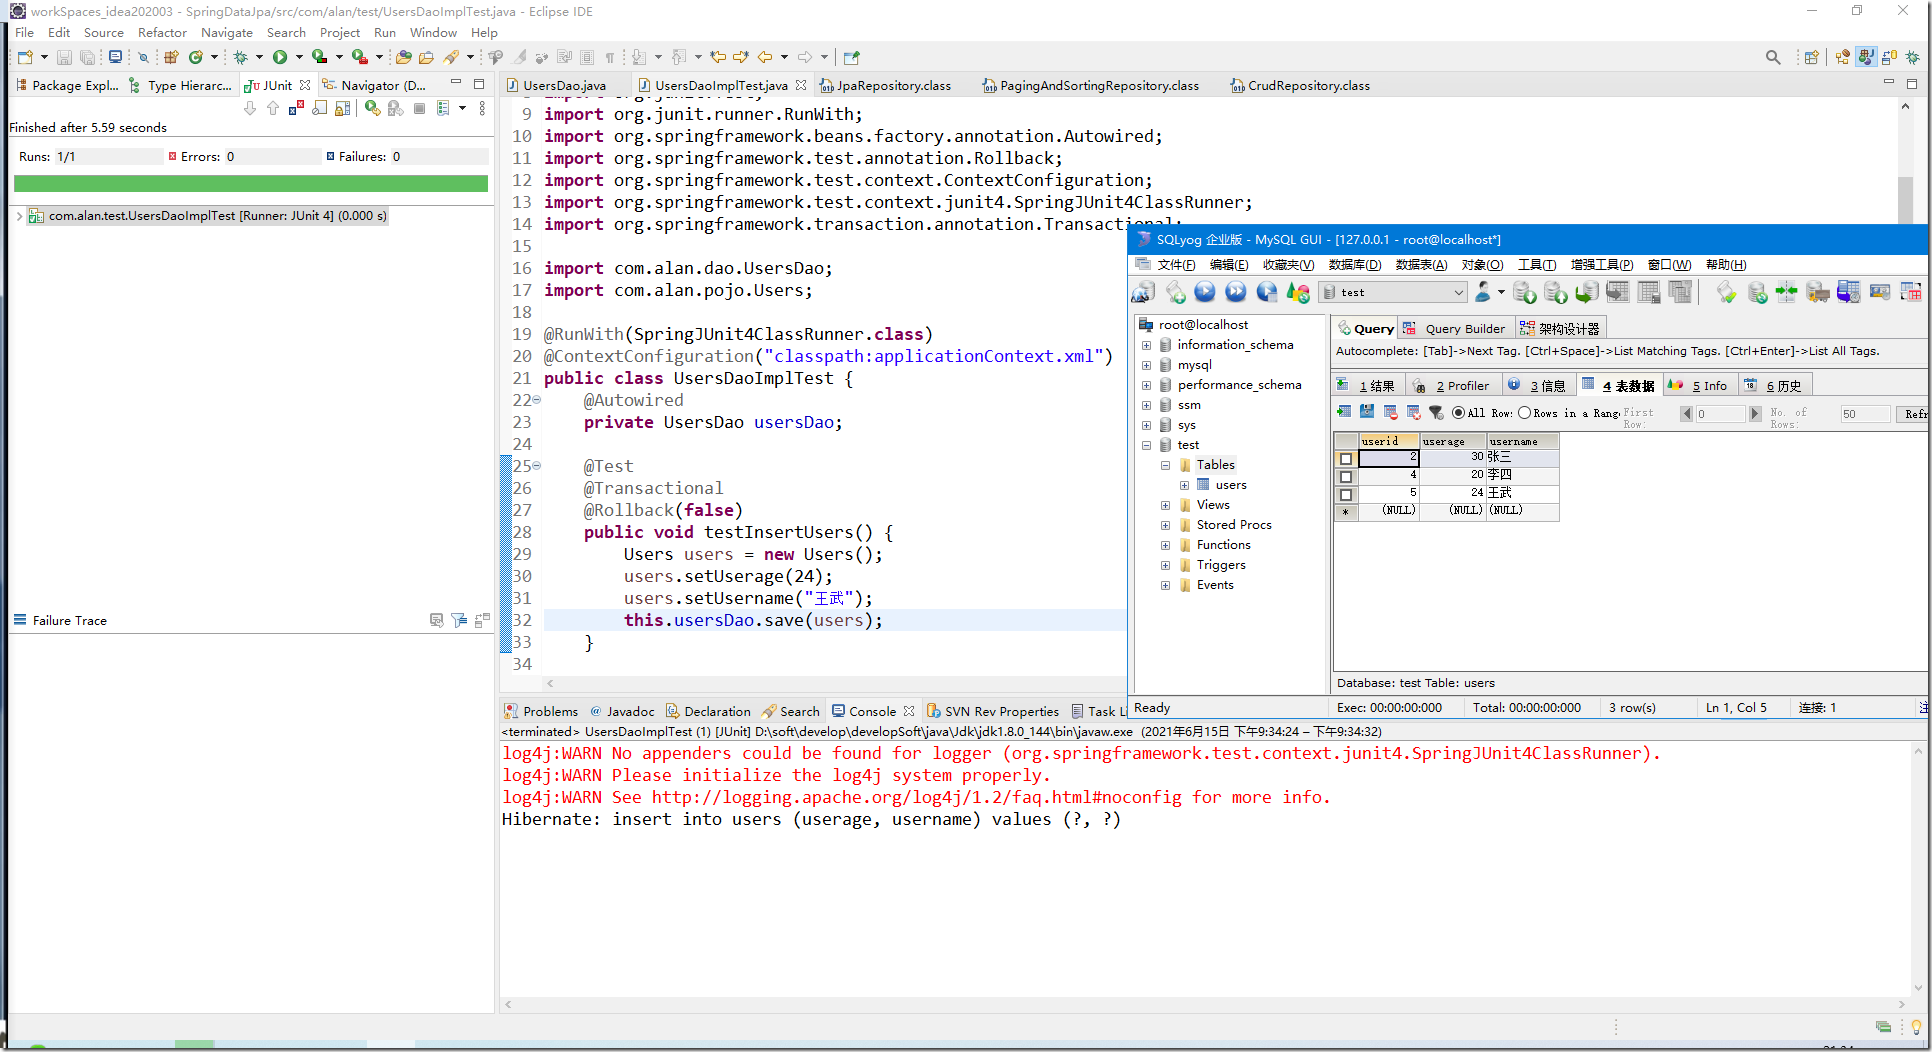The height and width of the screenshot is (1052, 1932).
Task: Click SQLyog insert new row icon
Action: (1344, 413)
